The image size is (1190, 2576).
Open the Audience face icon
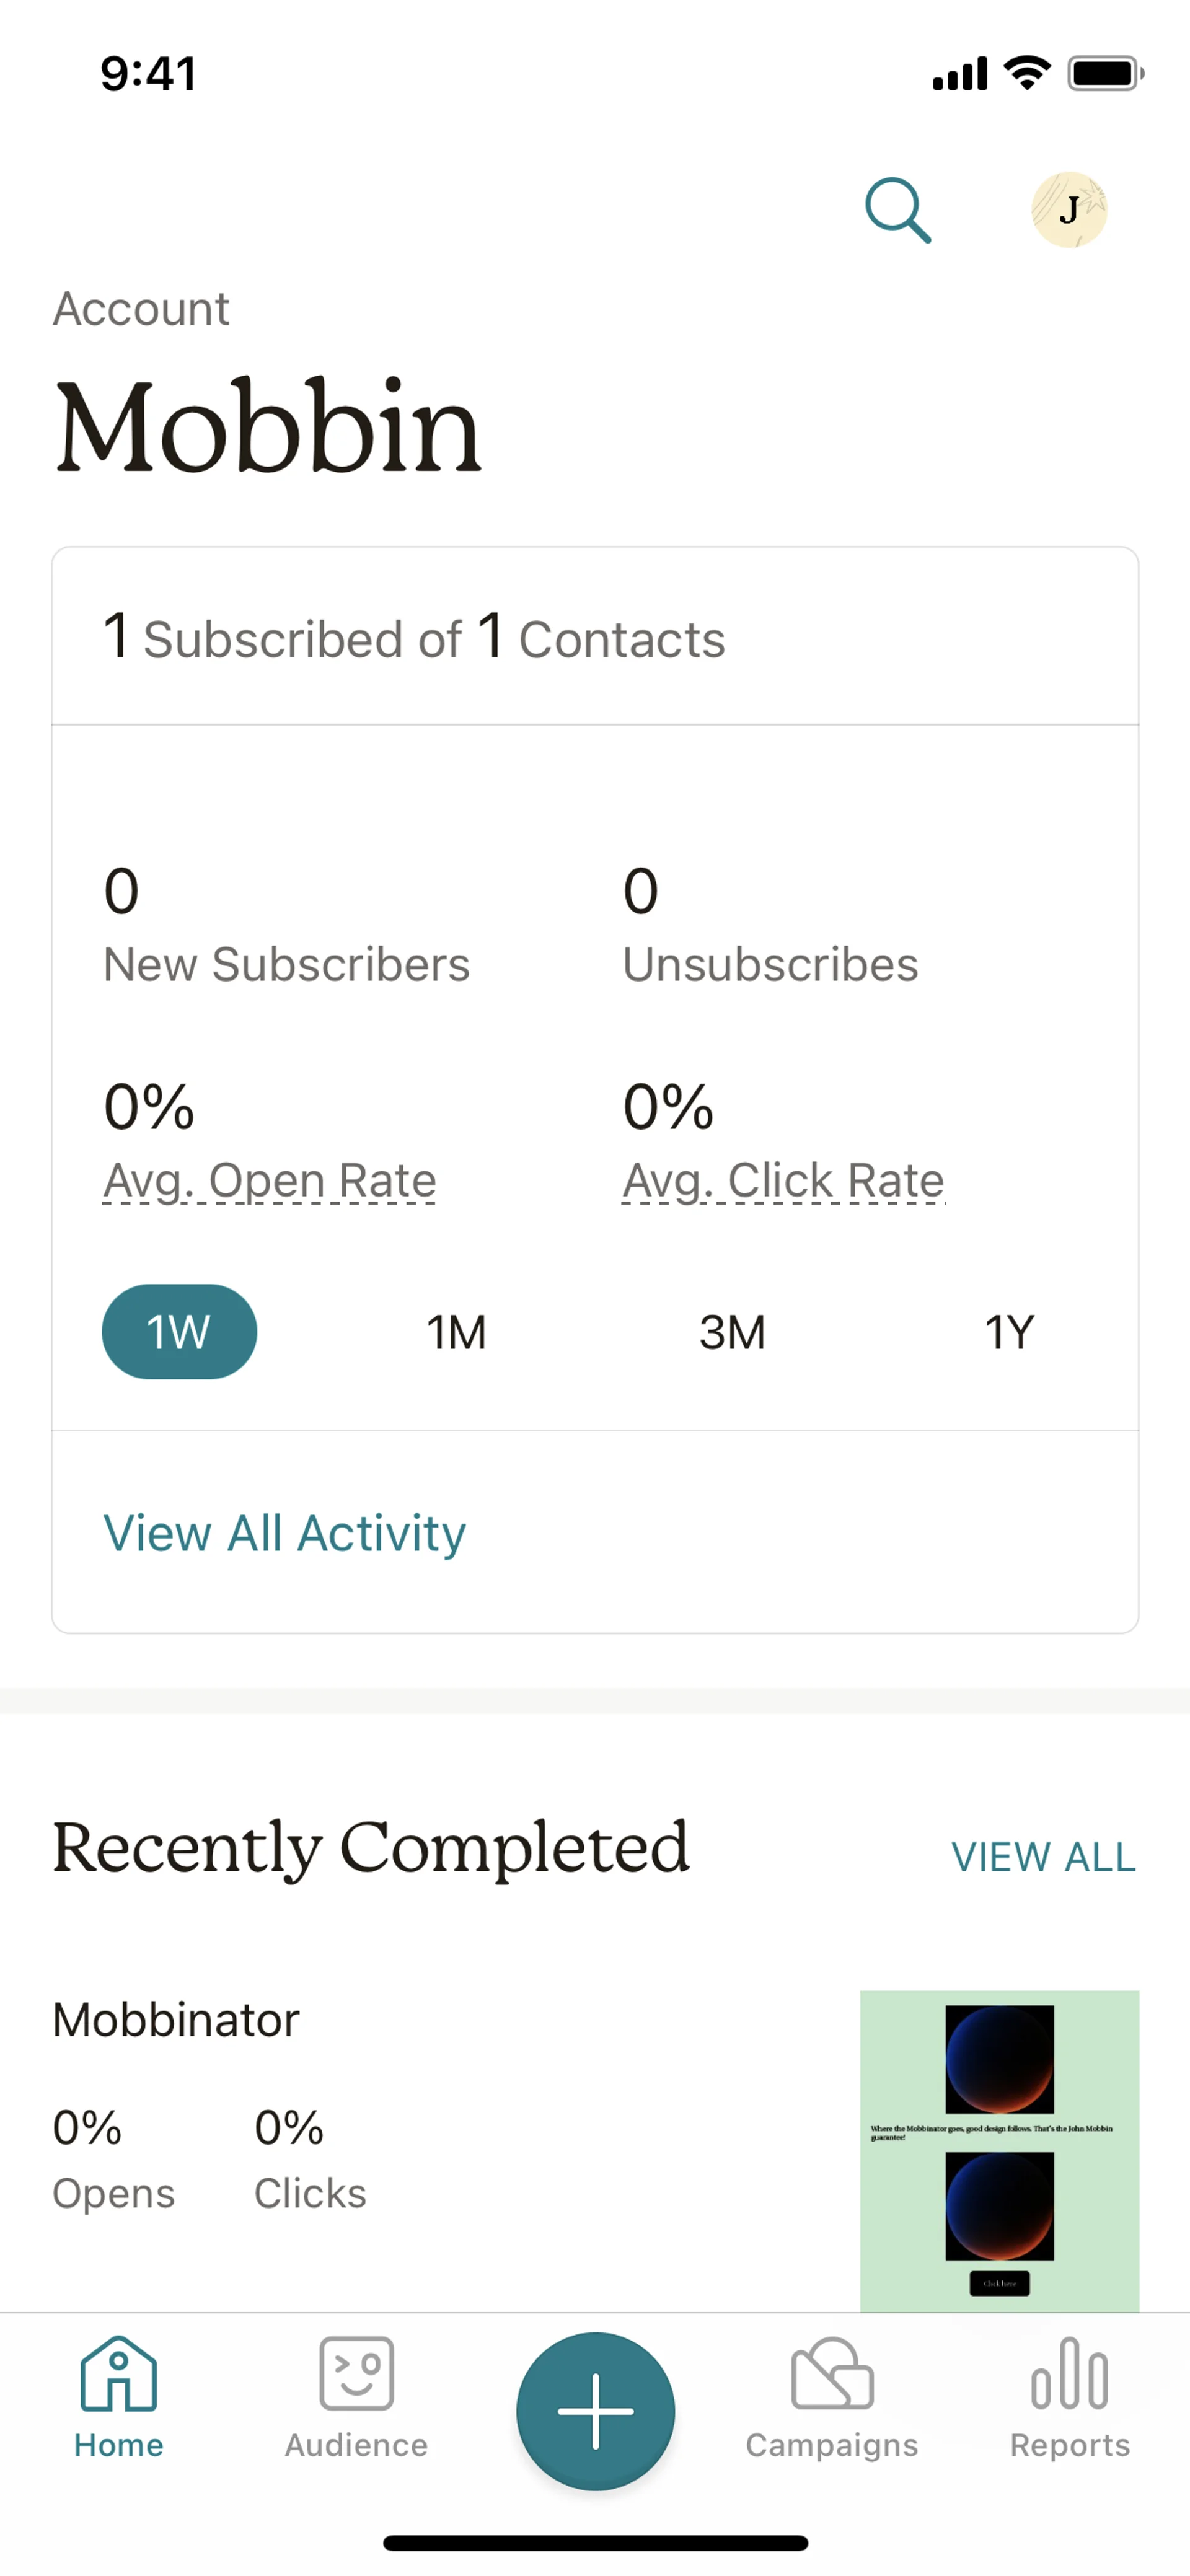click(356, 2374)
